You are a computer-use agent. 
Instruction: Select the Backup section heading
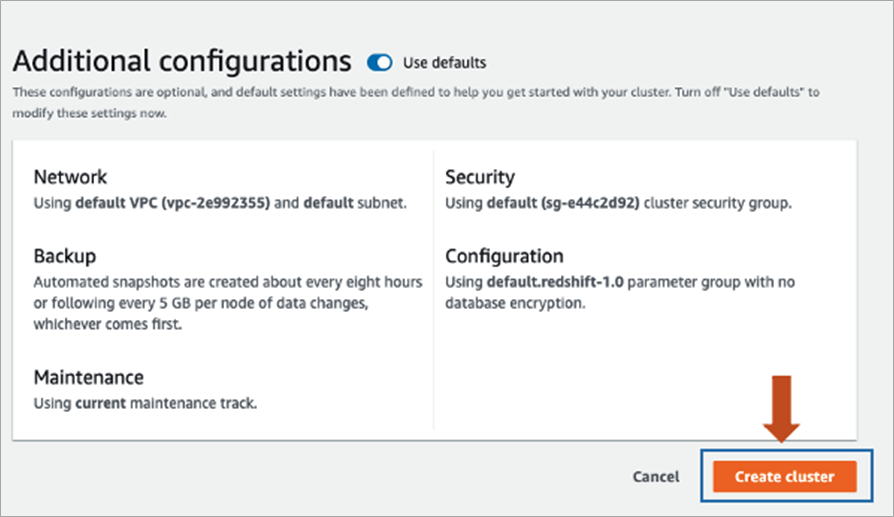click(65, 256)
